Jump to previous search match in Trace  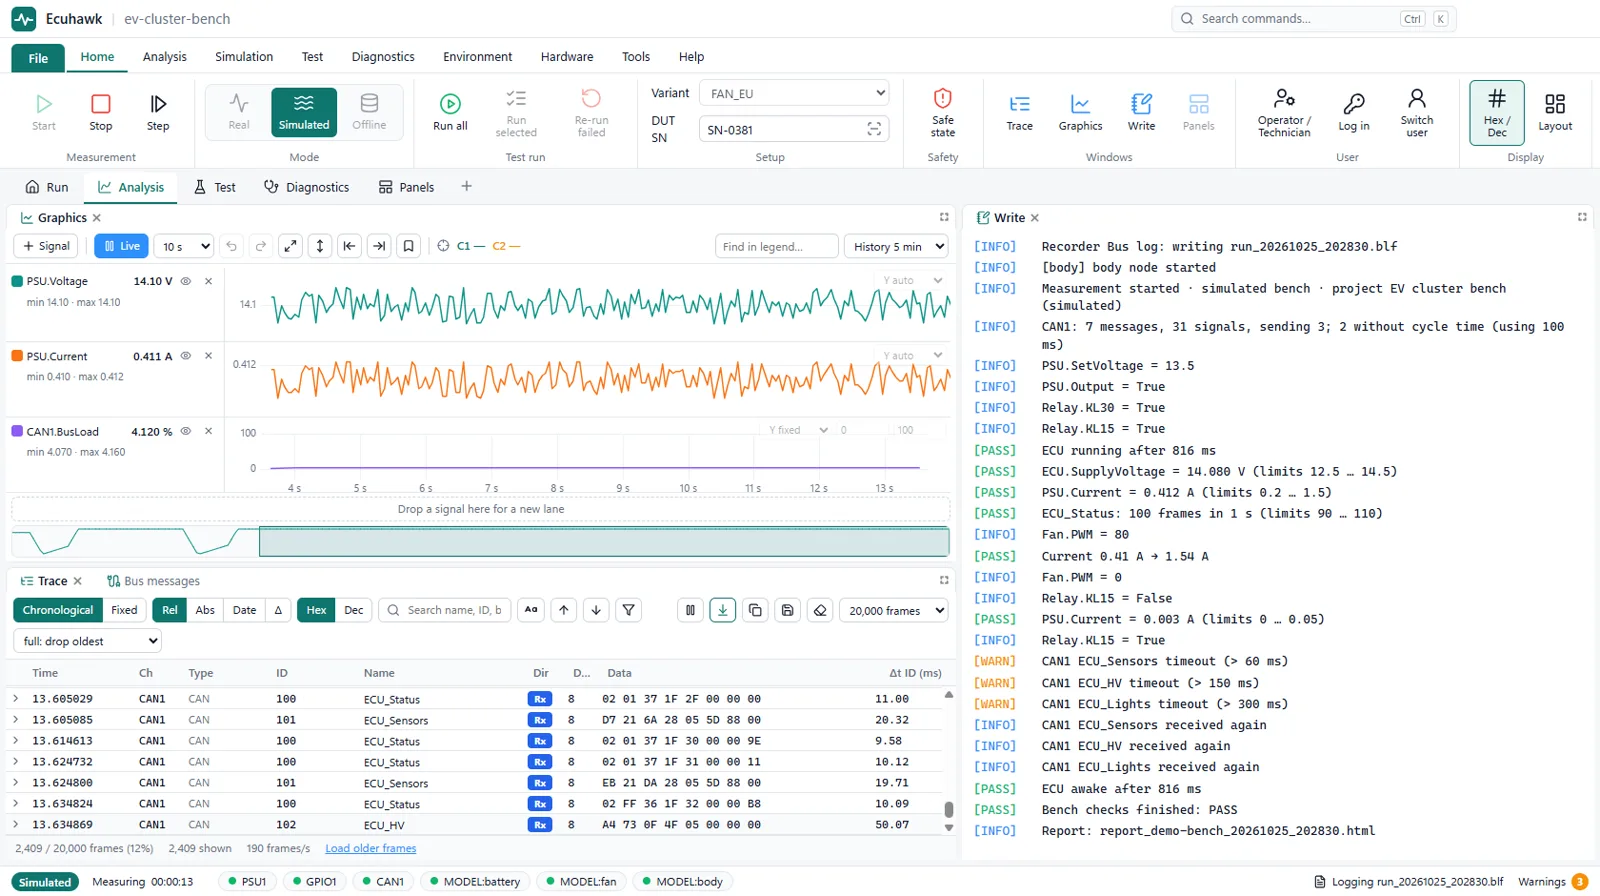[x=564, y=610]
